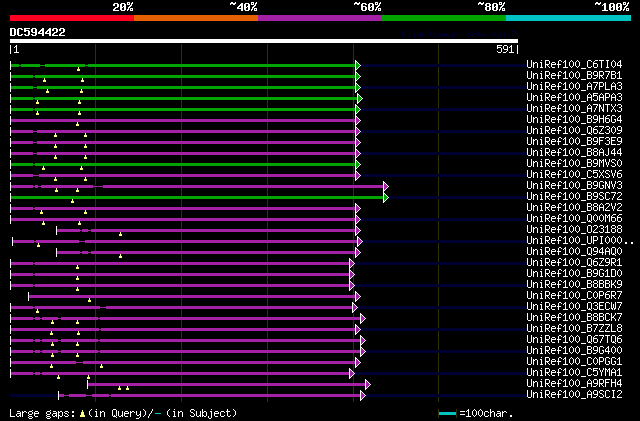Click the end position number 591
Viewport: 640px width, 421px height.
[505, 49]
